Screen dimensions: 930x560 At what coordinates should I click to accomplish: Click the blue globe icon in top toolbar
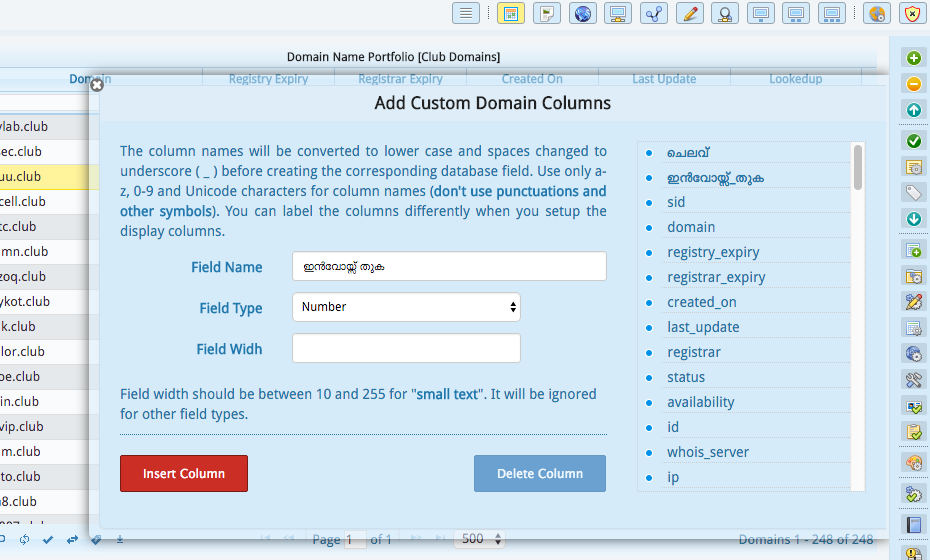coord(582,13)
